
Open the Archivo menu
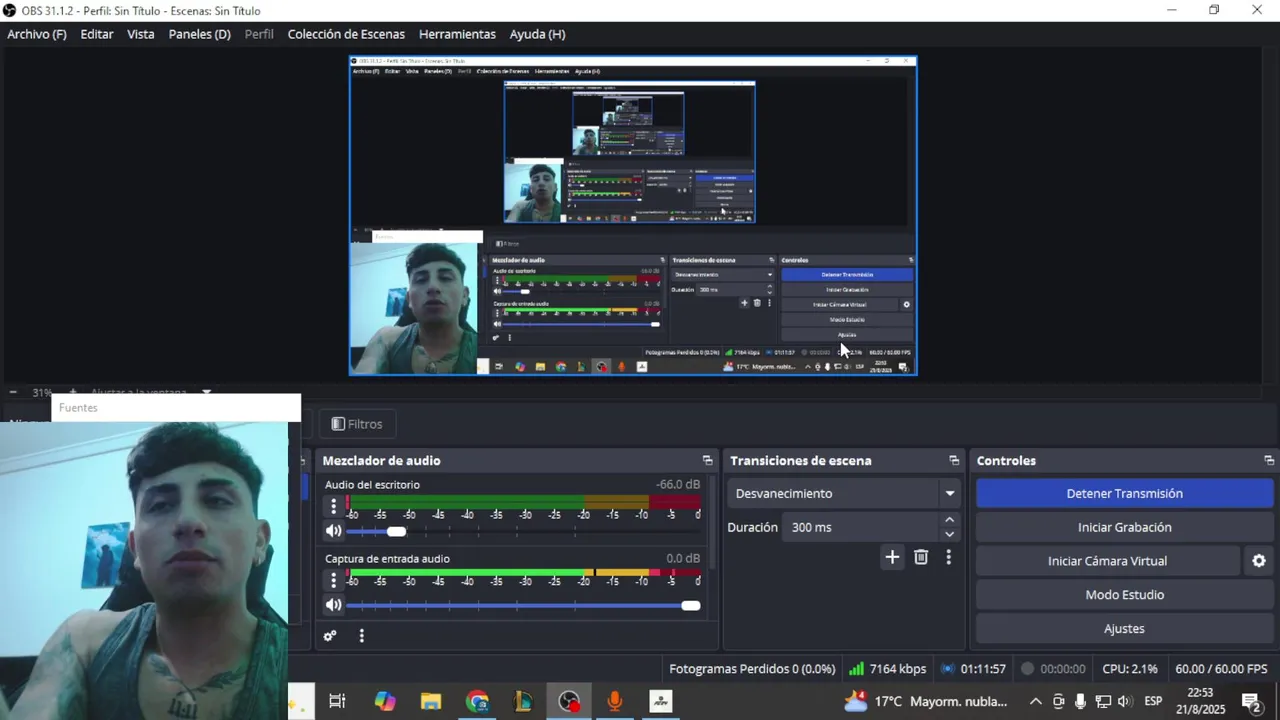point(37,34)
